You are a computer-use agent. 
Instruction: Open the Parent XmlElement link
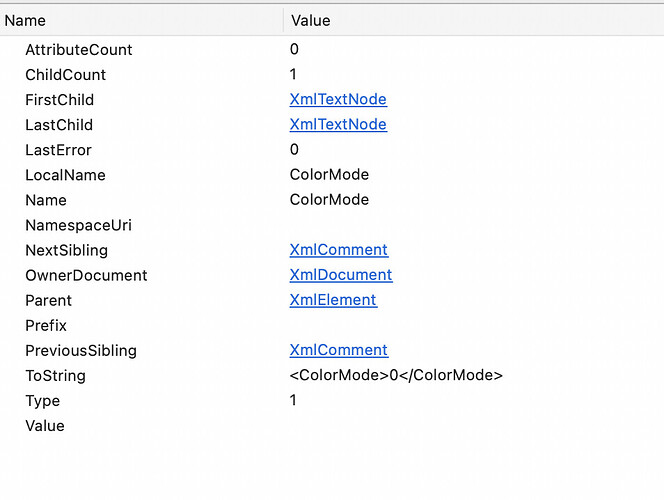click(x=333, y=300)
